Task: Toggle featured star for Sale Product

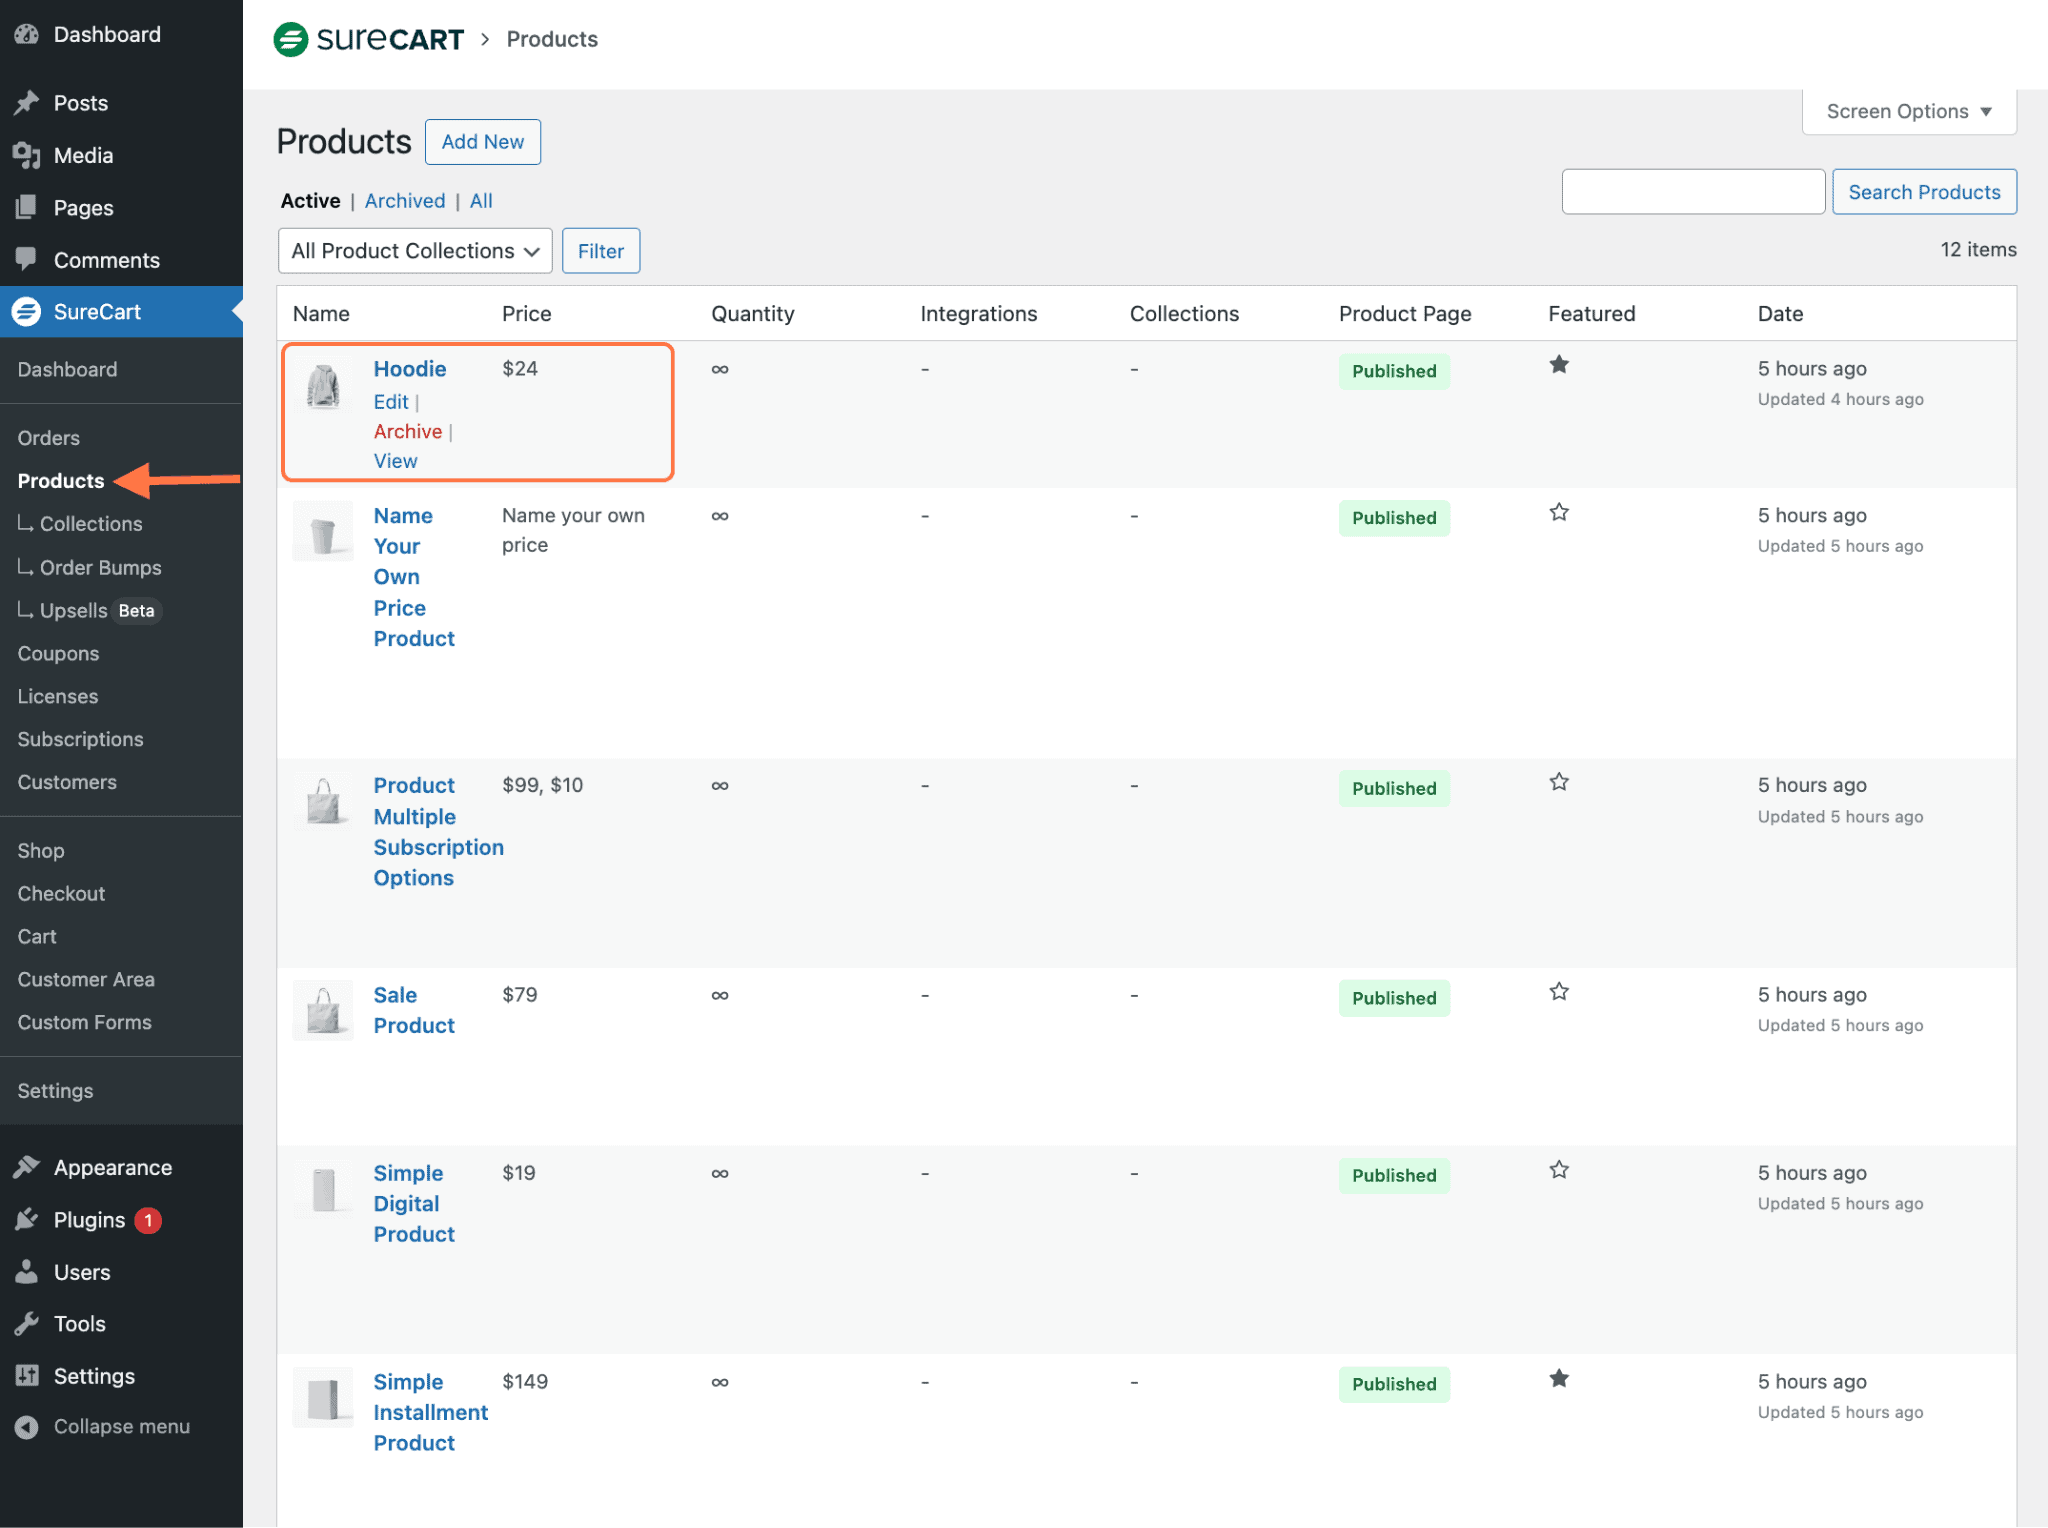Action: pos(1558,991)
